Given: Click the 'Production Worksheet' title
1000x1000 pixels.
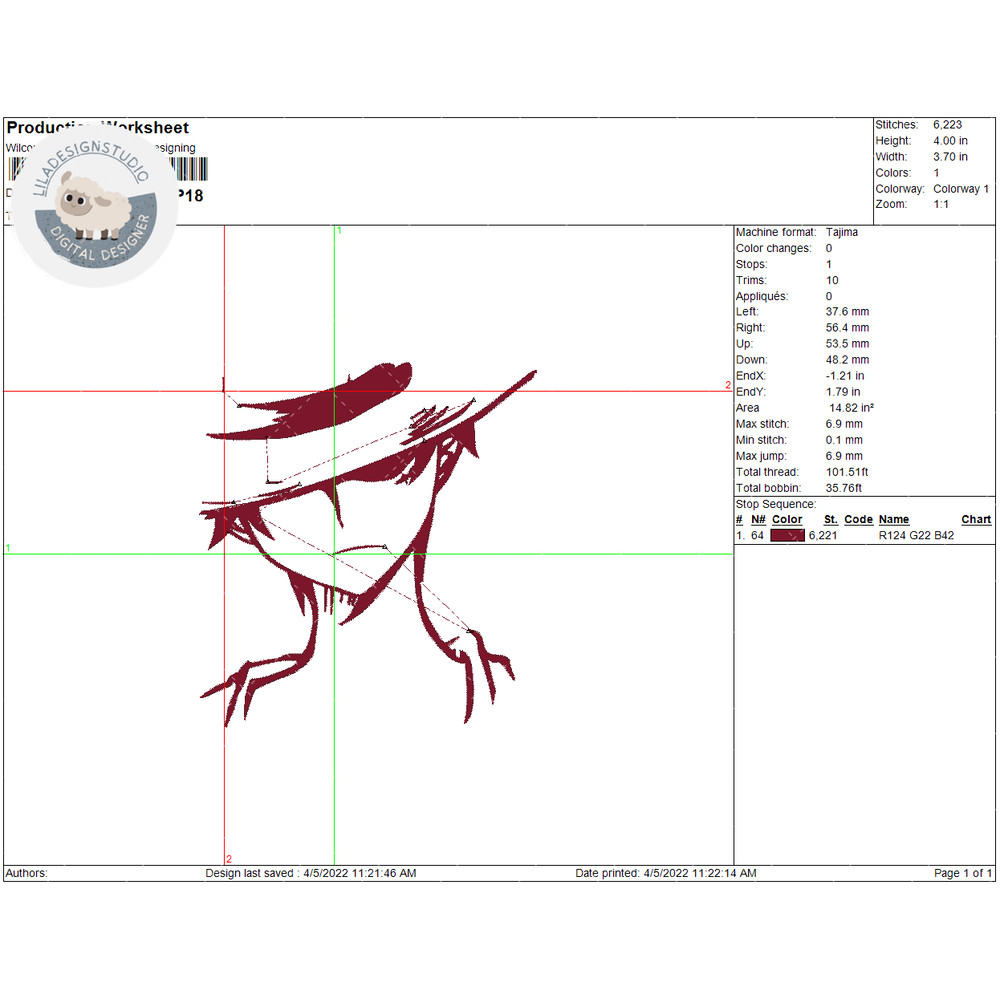Looking at the screenshot, I should coord(98,128).
